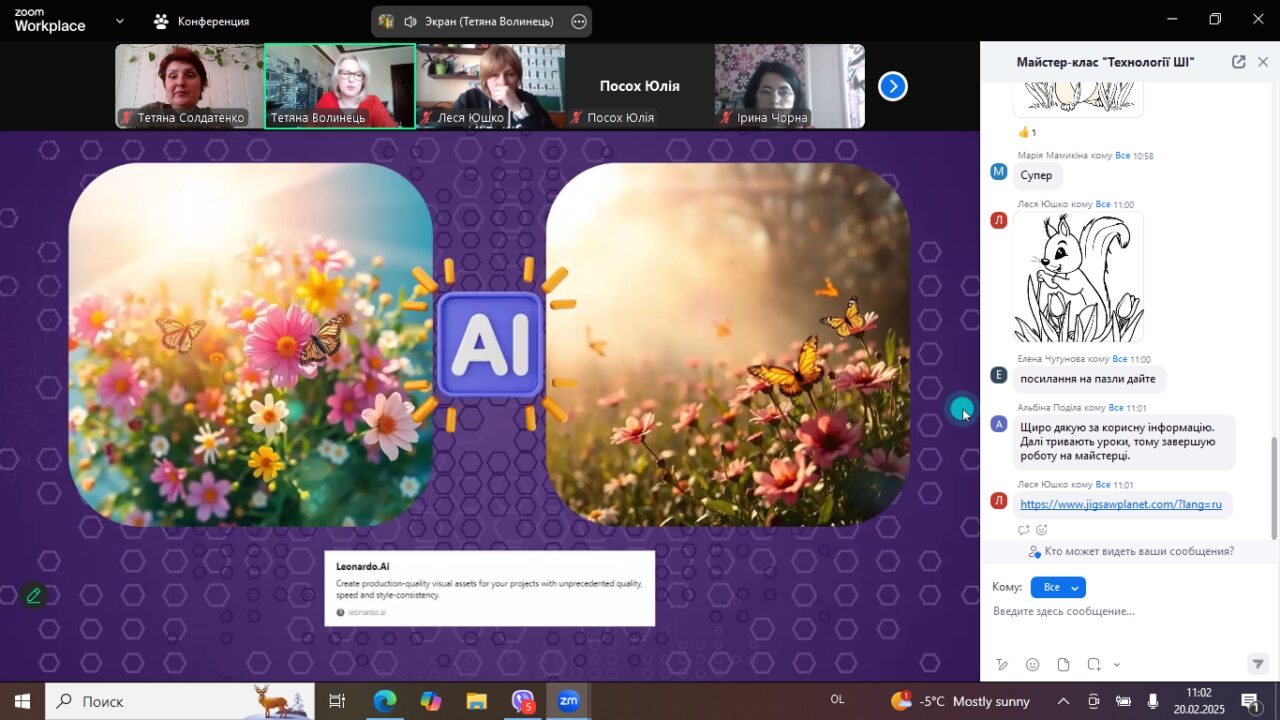Image resolution: width=1280 pixels, height=720 pixels.
Task: Attach a file using the chat file icon
Action: point(1063,665)
